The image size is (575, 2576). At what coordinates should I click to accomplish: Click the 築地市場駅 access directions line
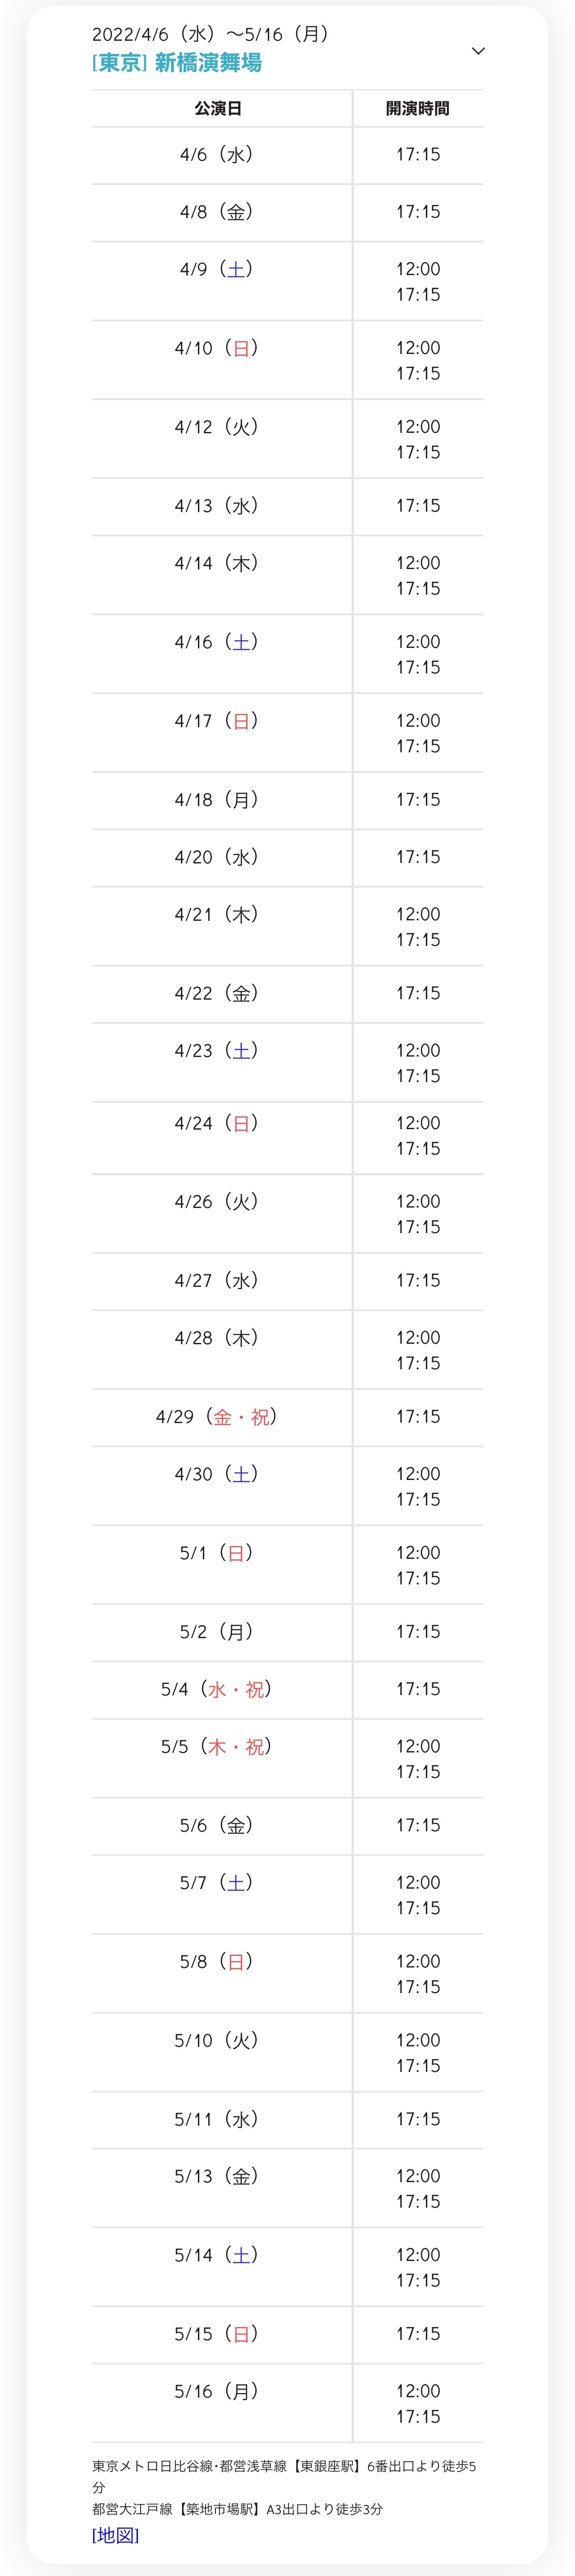tap(238, 2509)
